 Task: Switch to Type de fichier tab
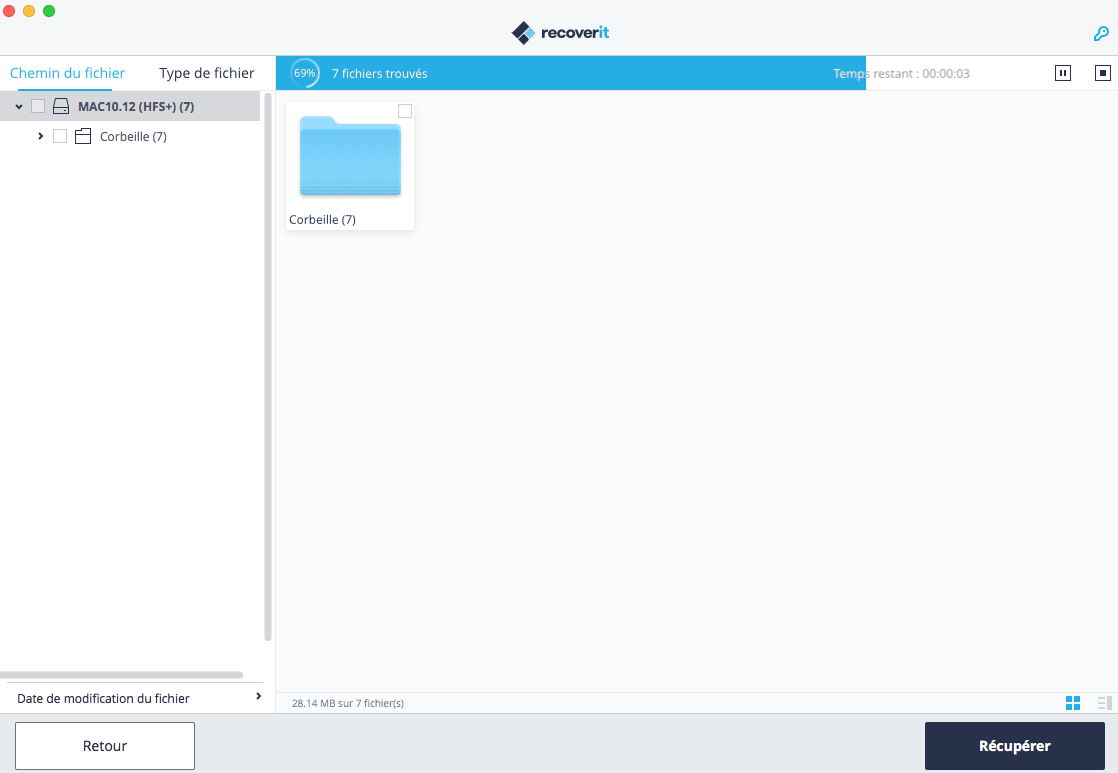[207, 73]
